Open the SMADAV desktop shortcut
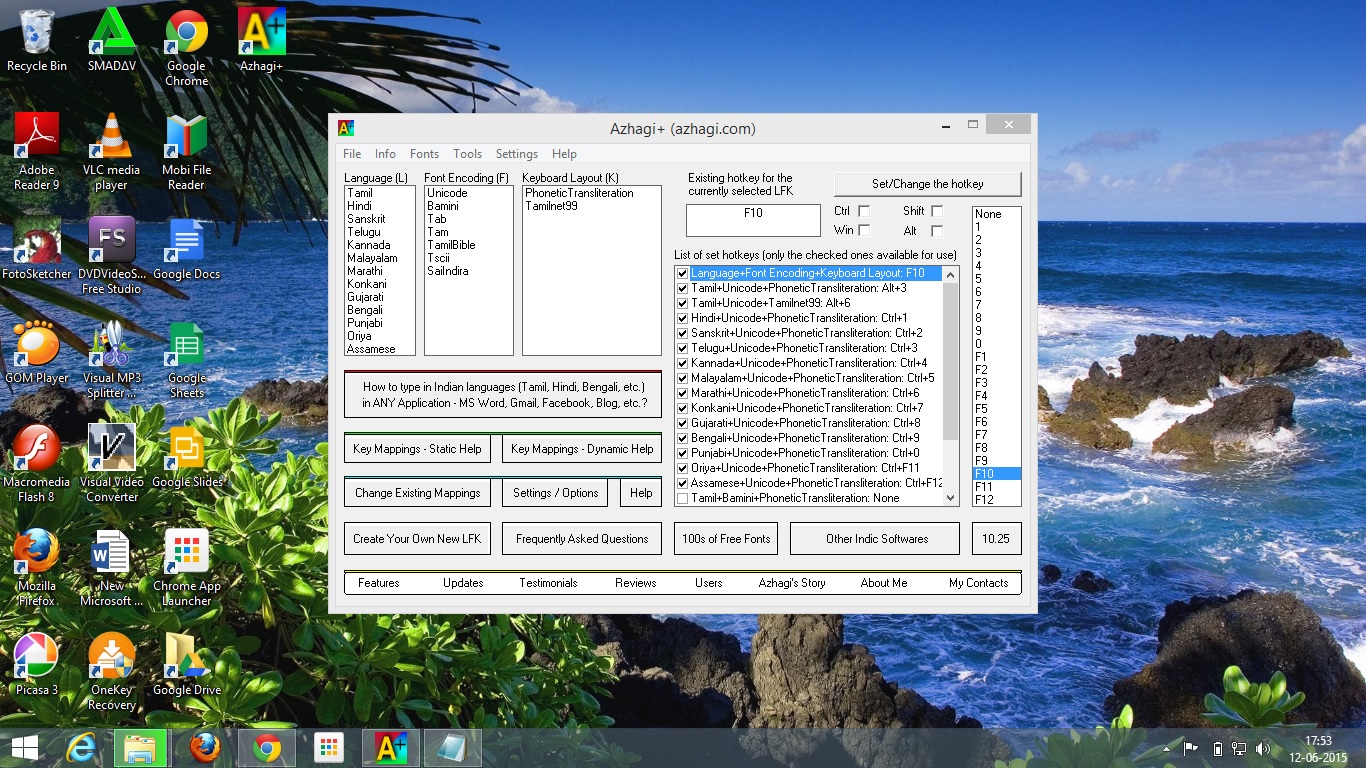 tap(111, 42)
